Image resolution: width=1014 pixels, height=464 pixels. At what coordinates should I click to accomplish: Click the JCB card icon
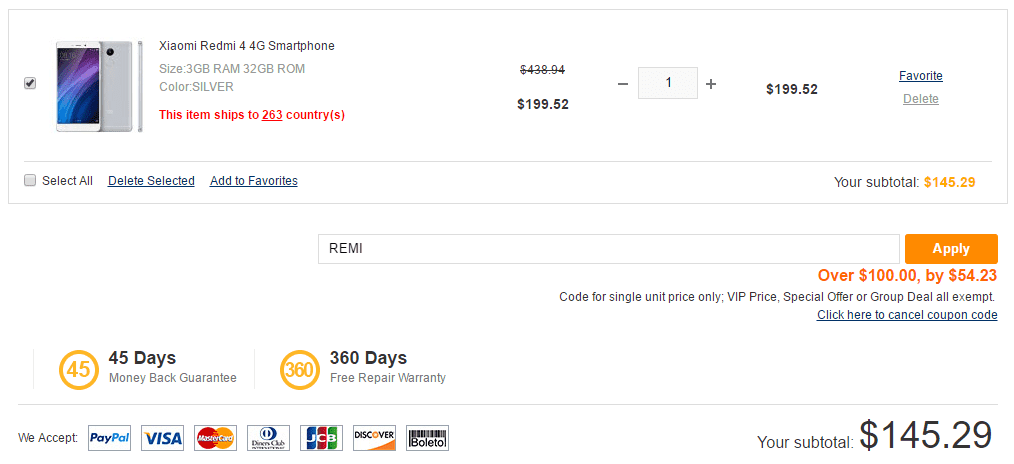point(321,438)
